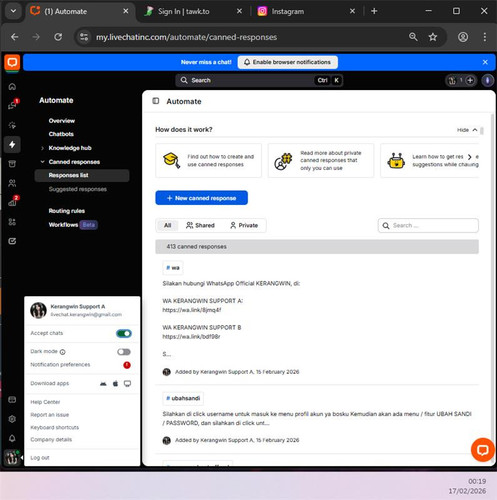Open the billing card icon in sidebar
Viewport: 497px width, 500px height.
12,400
